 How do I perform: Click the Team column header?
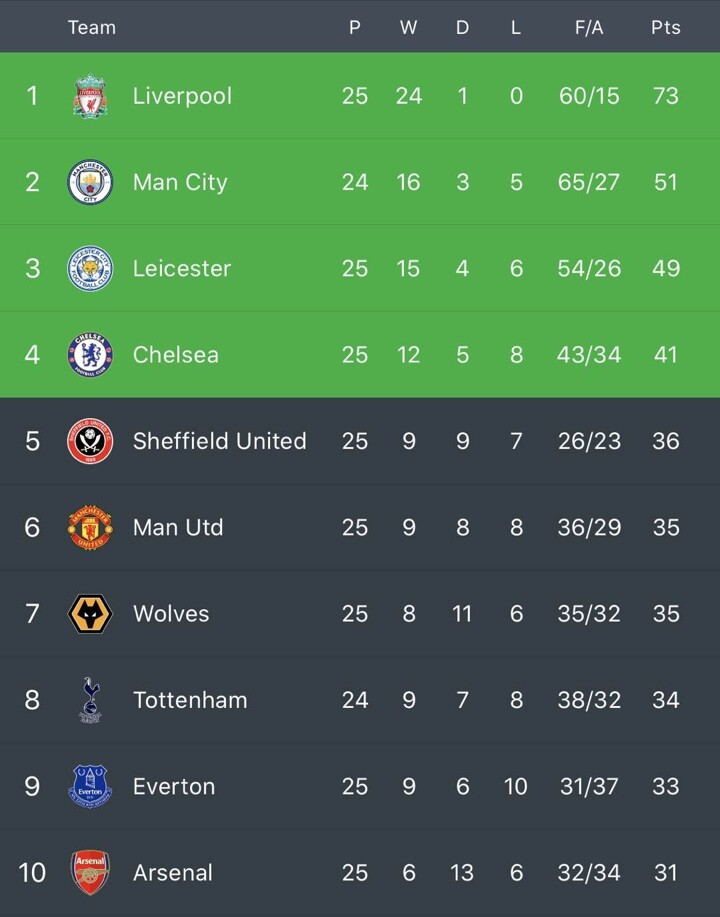91,28
